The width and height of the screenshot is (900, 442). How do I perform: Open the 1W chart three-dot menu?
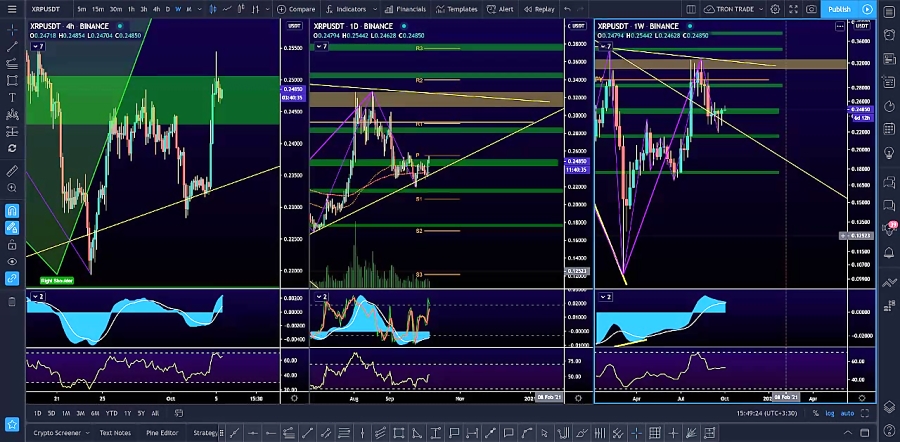pos(840,26)
